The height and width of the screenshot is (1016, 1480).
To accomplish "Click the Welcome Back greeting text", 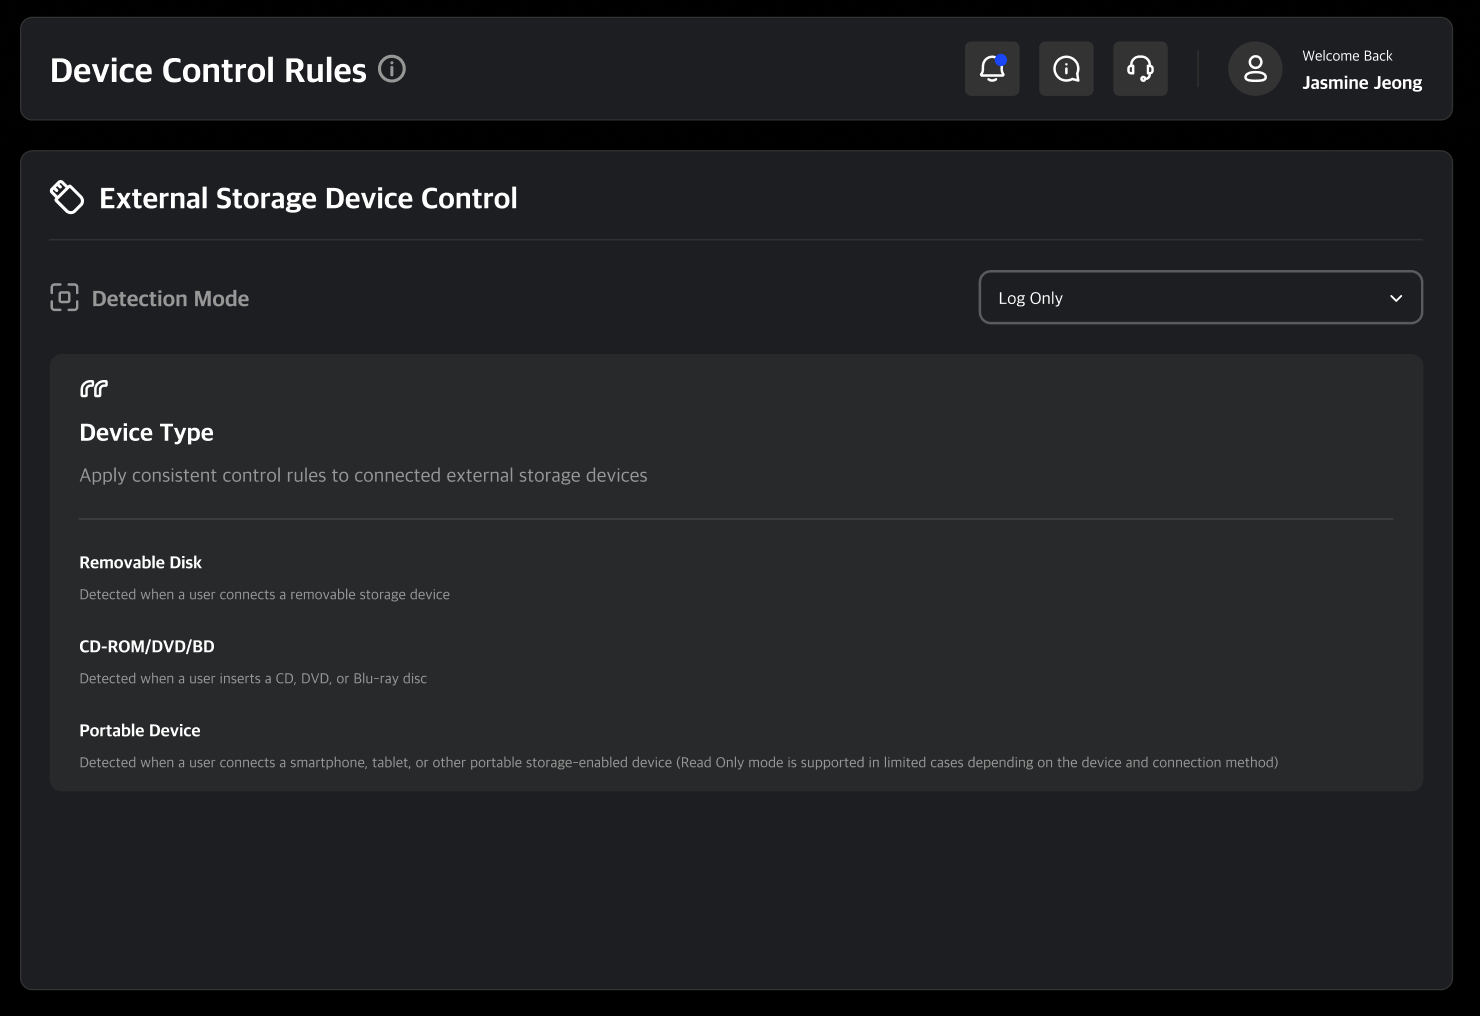I will click(1347, 56).
